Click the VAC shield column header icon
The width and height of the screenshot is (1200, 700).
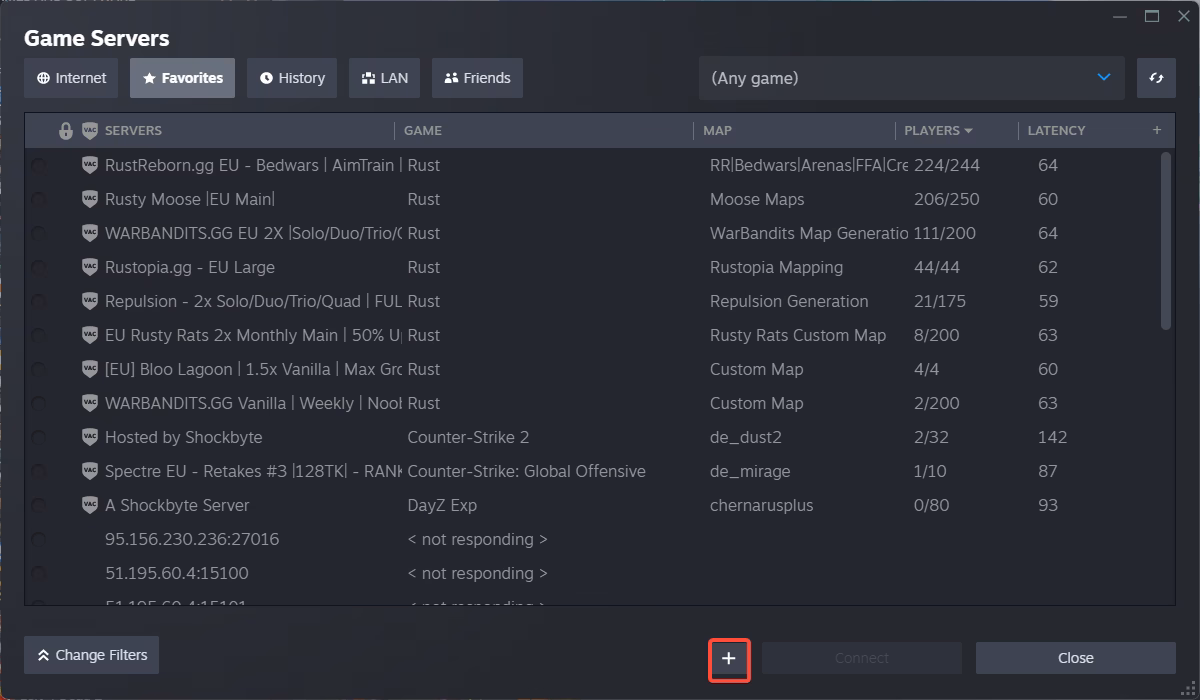[x=89, y=130]
